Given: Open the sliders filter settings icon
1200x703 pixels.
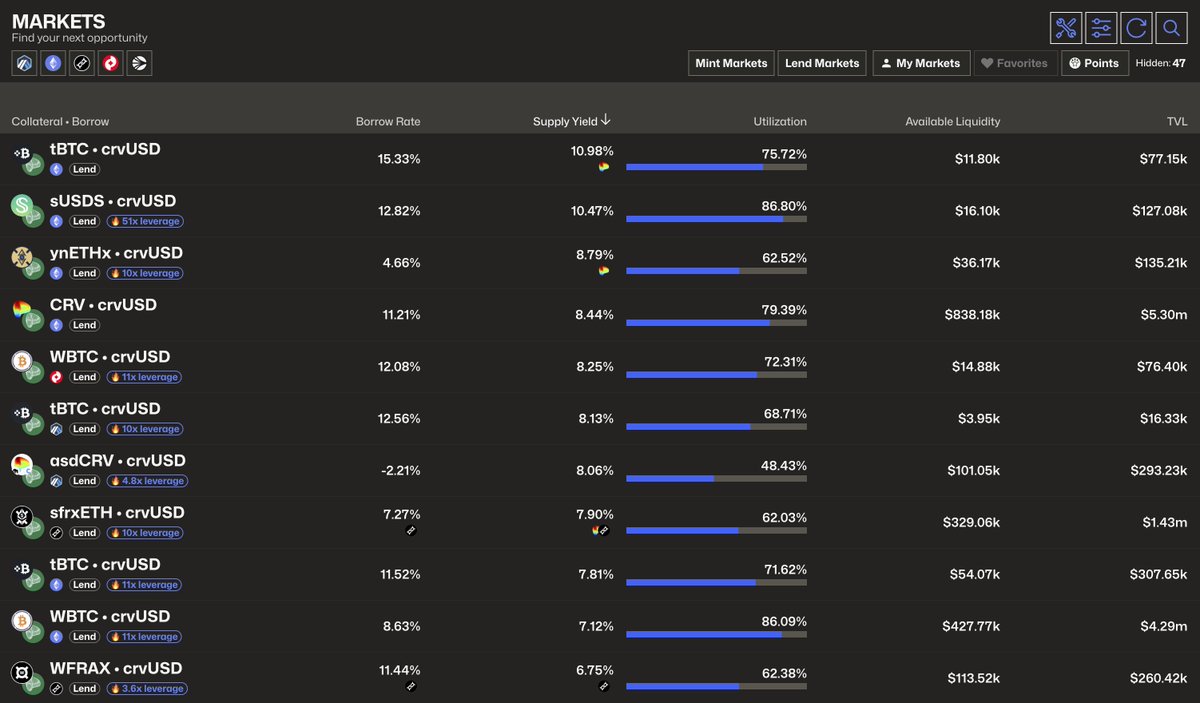Looking at the screenshot, I should point(1101,28).
